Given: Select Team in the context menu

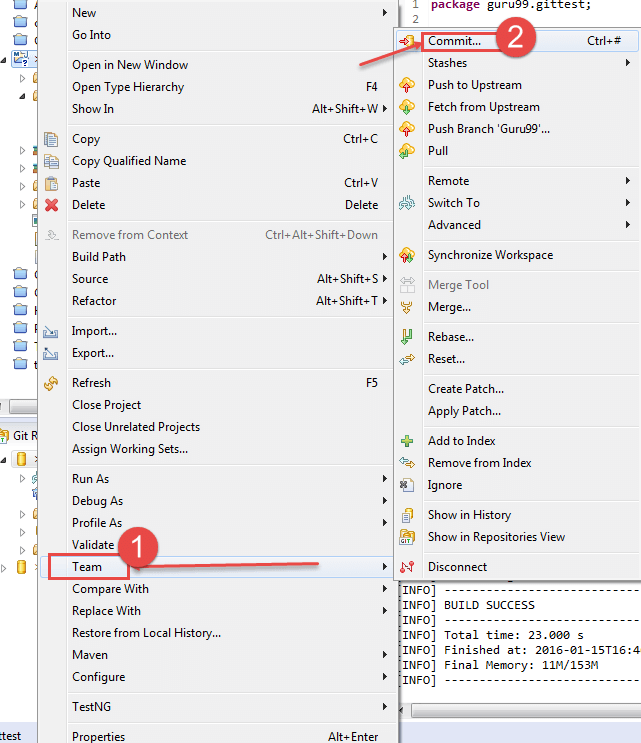Looking at the screenshot, I should coord(87,567).
